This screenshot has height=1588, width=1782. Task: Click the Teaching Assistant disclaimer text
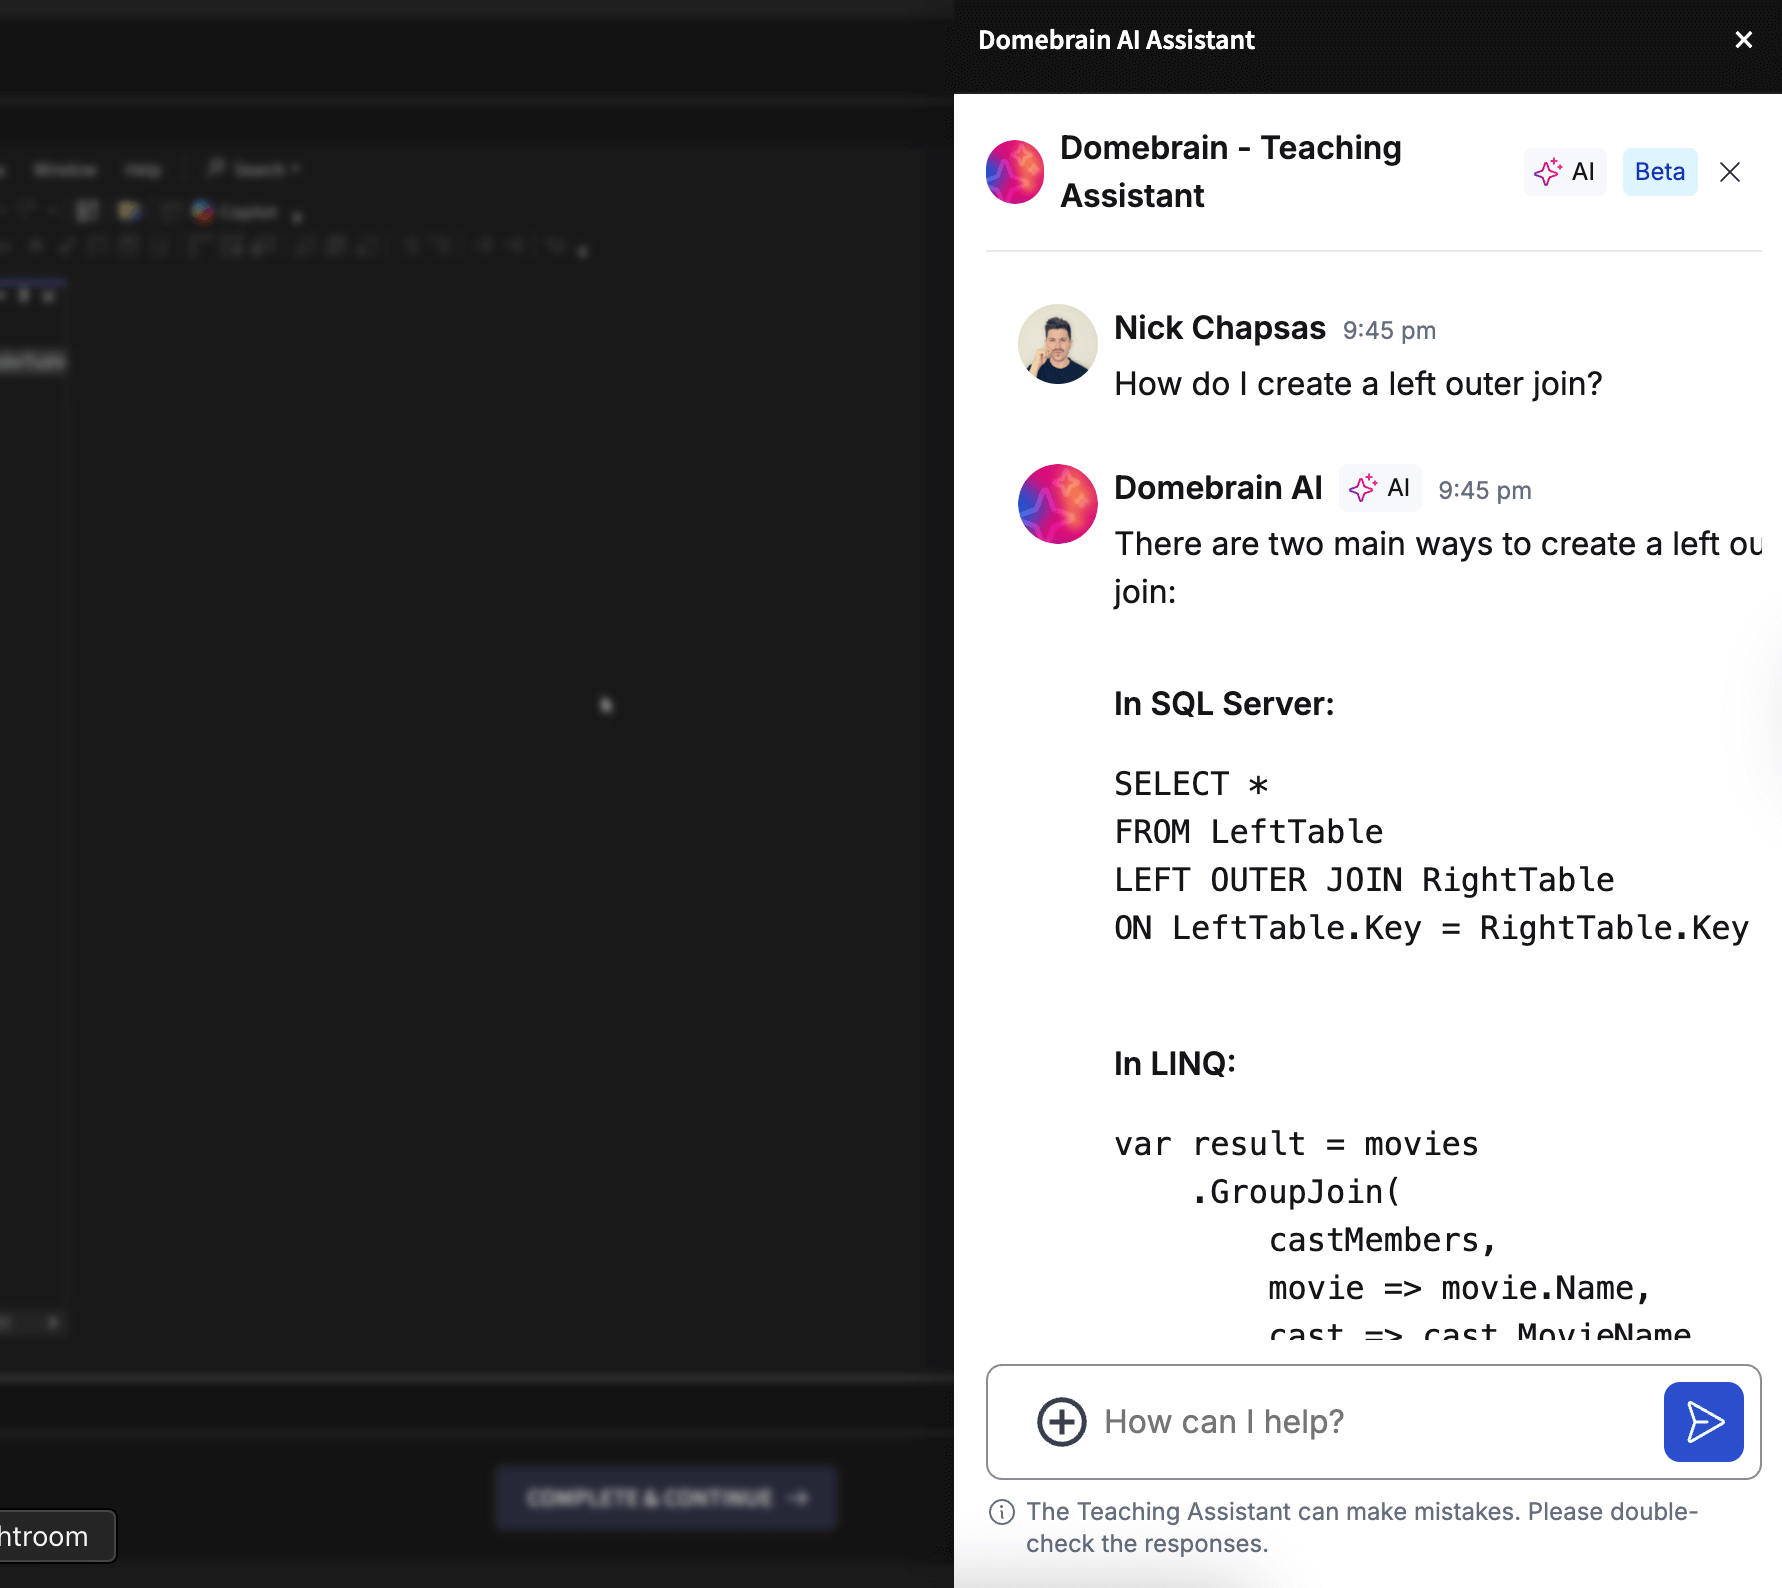click(1362, 1527)
